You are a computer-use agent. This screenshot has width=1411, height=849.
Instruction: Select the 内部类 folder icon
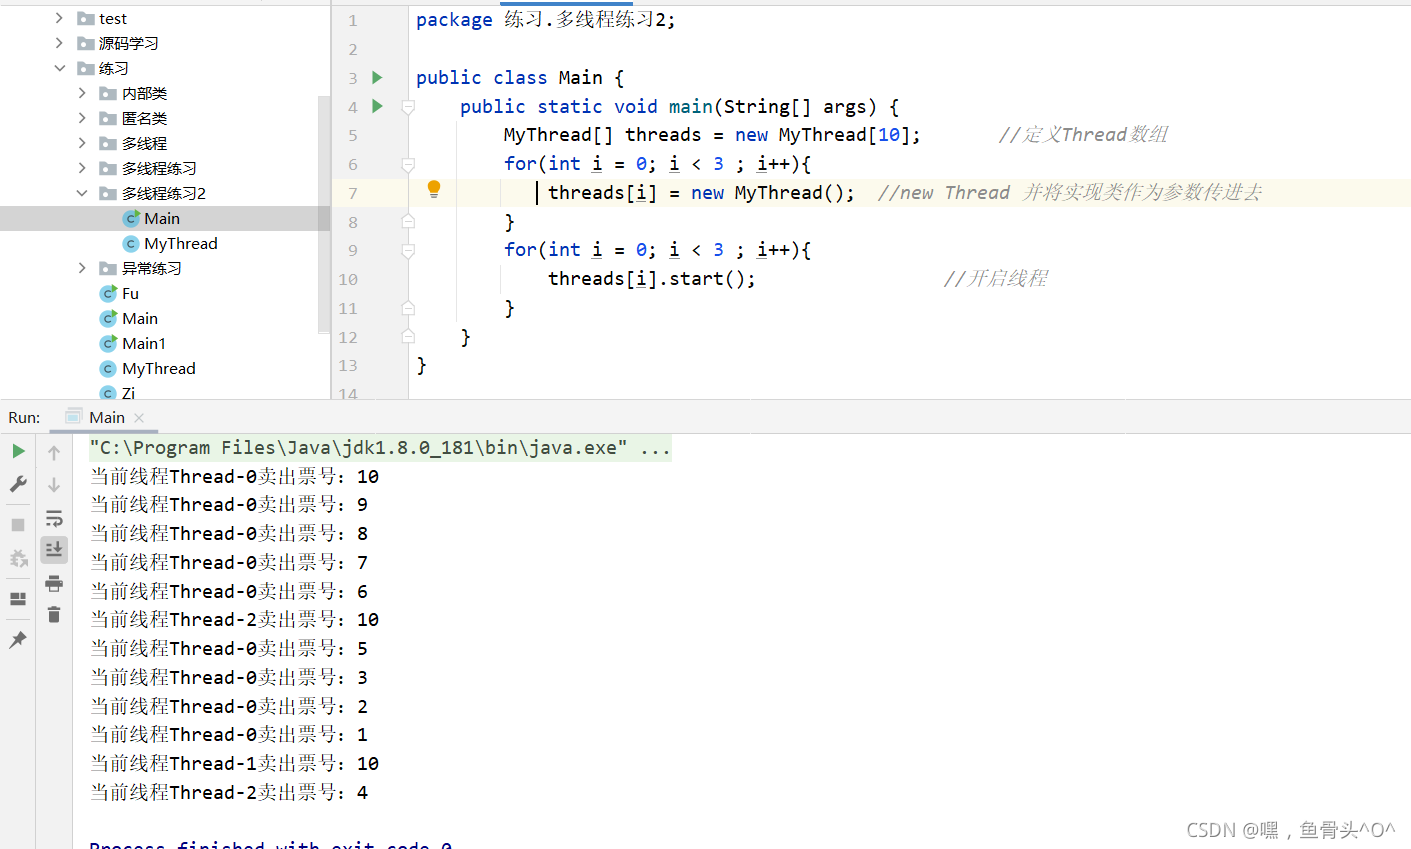tap(109, 93)
